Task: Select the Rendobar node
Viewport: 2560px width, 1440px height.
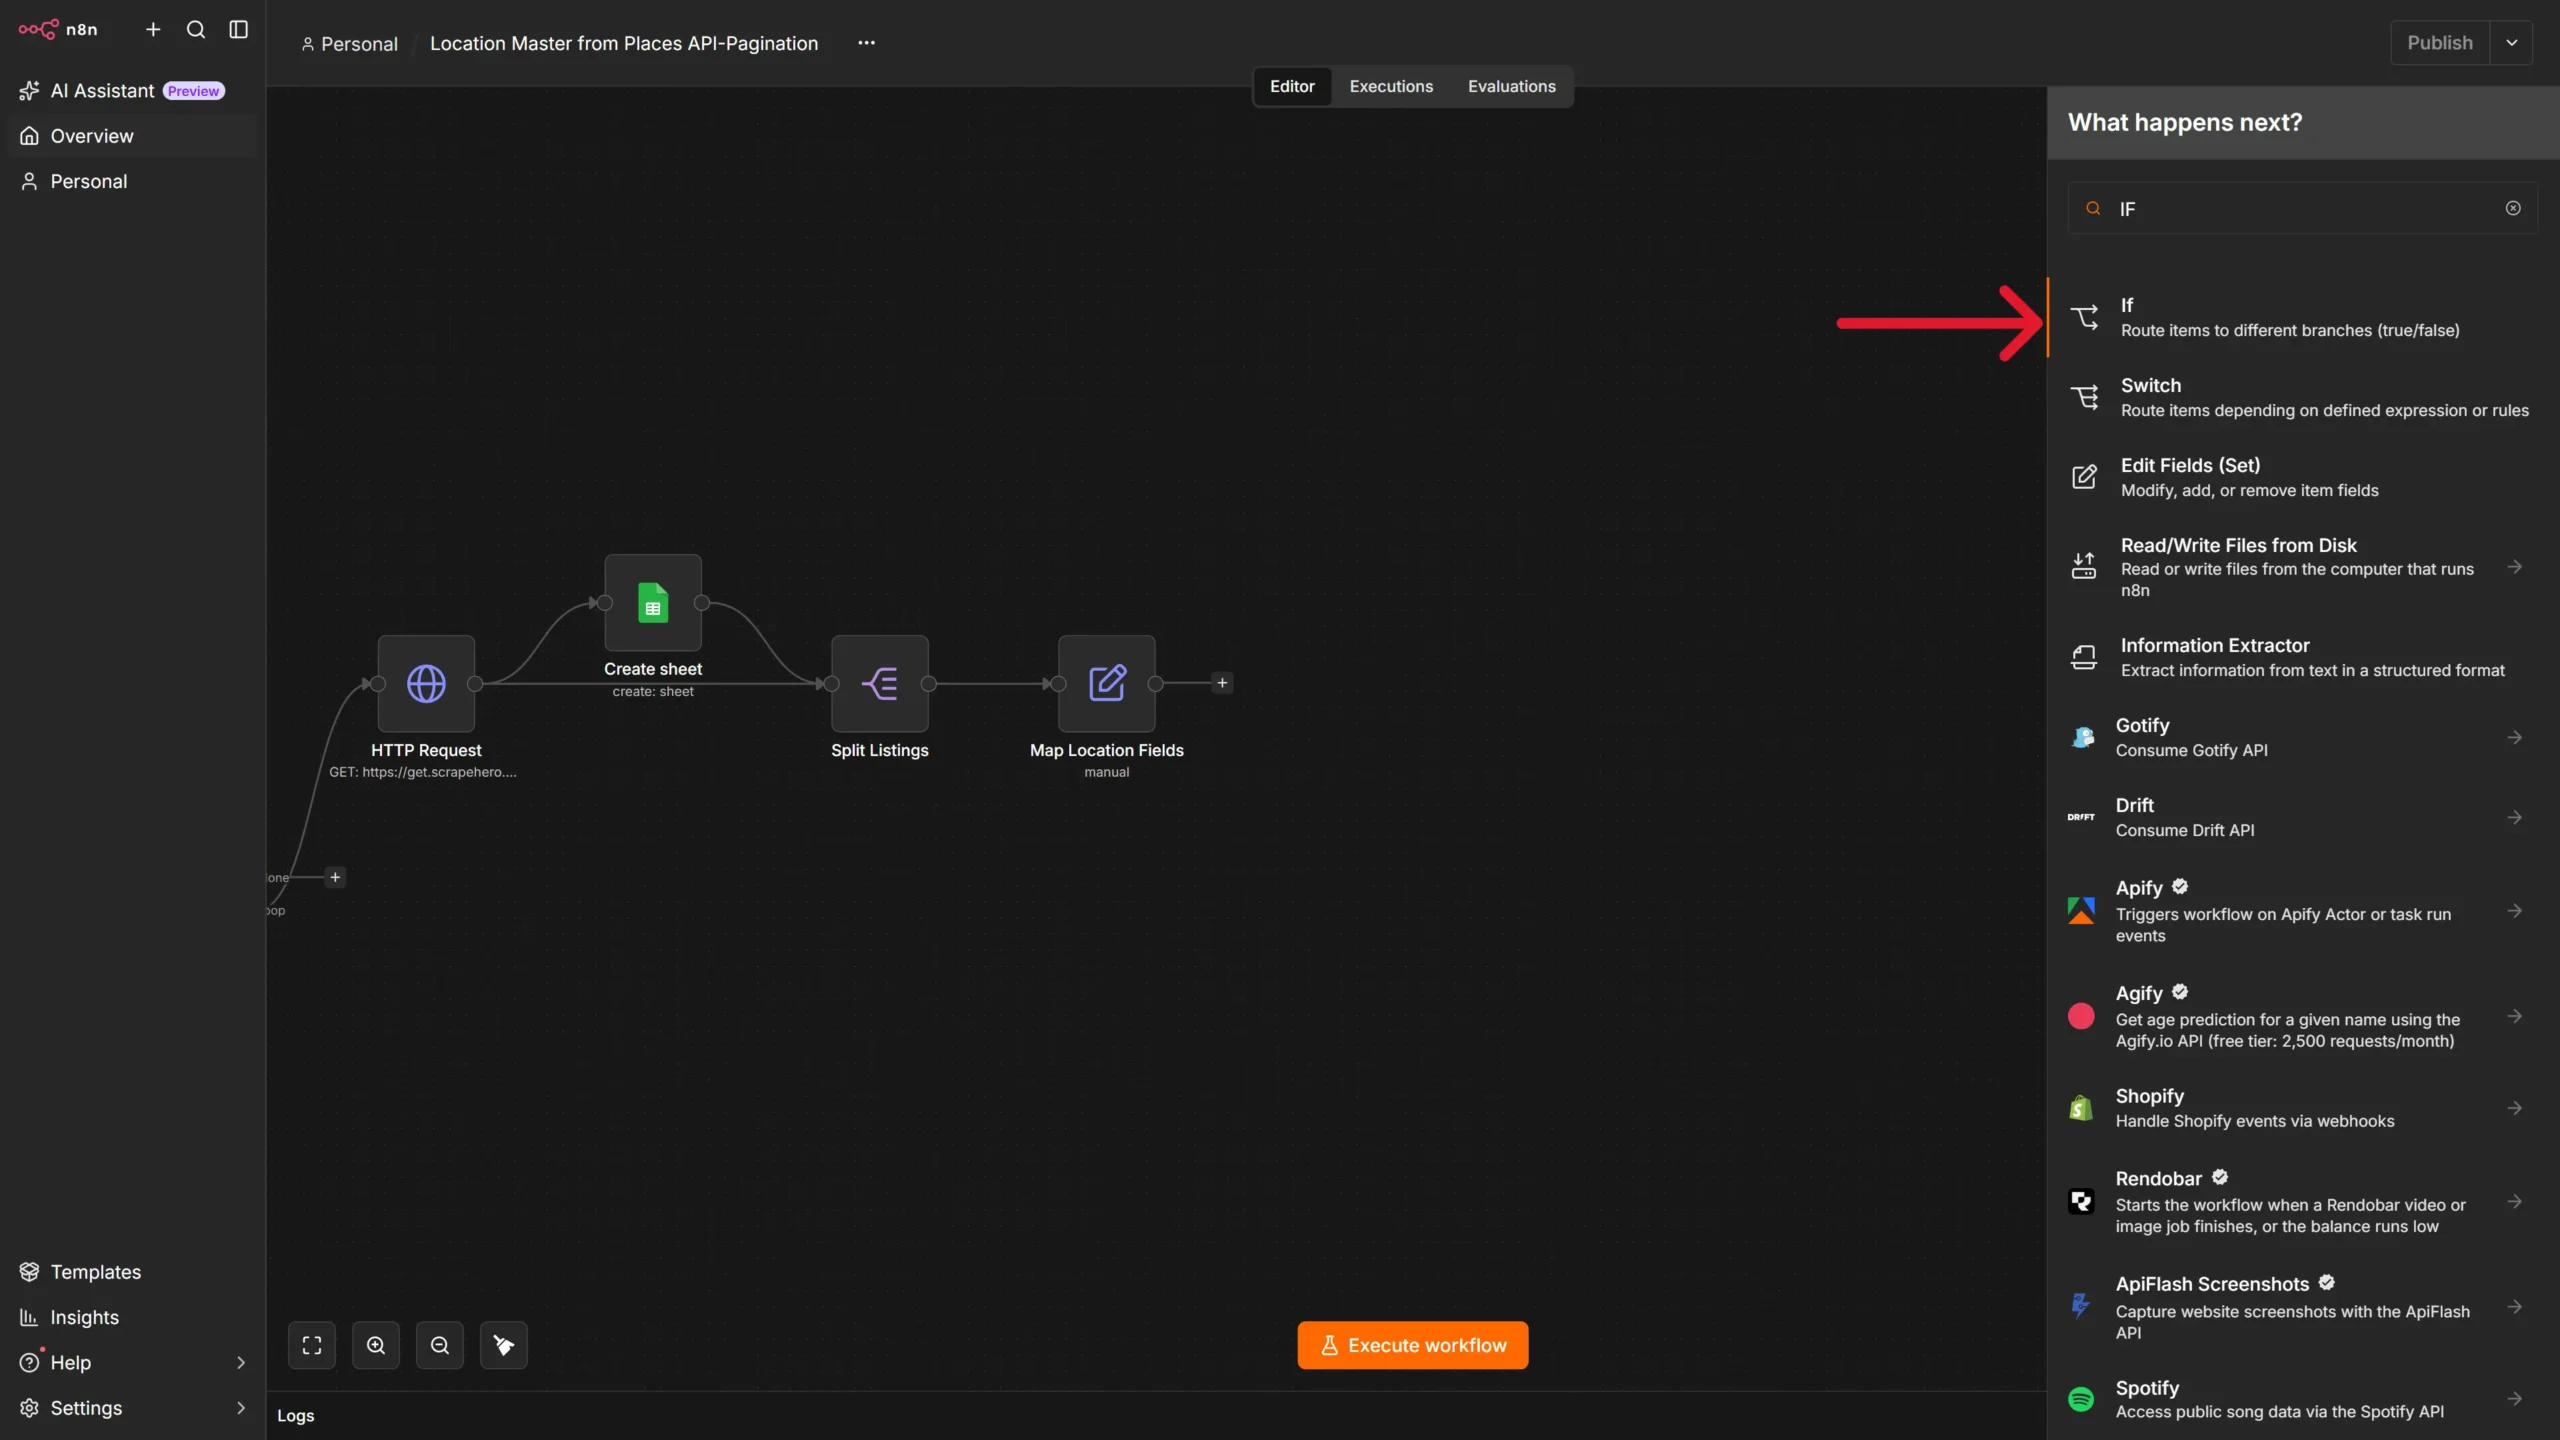Action: 2302,1202
